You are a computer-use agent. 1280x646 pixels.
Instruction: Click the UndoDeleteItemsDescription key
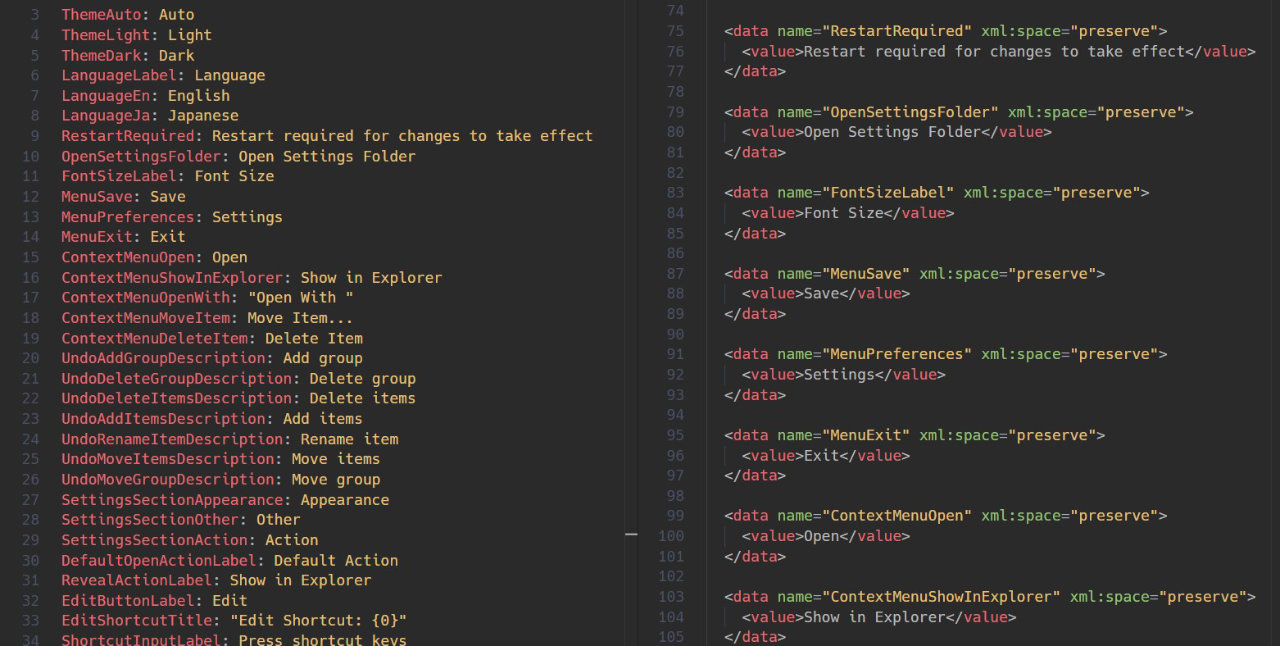[x=176, y=398]
